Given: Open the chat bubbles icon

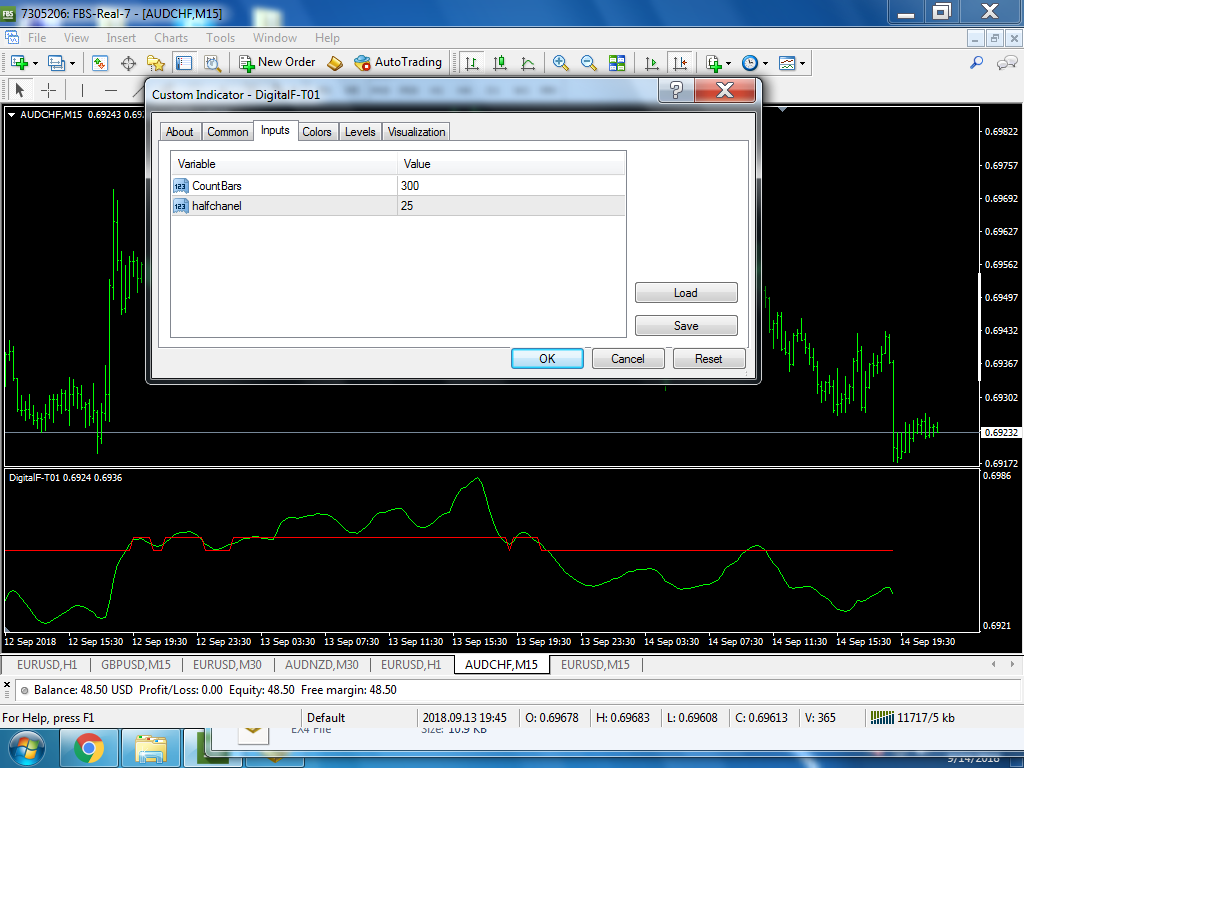Looking at the screenshot, I should 1007,62.
